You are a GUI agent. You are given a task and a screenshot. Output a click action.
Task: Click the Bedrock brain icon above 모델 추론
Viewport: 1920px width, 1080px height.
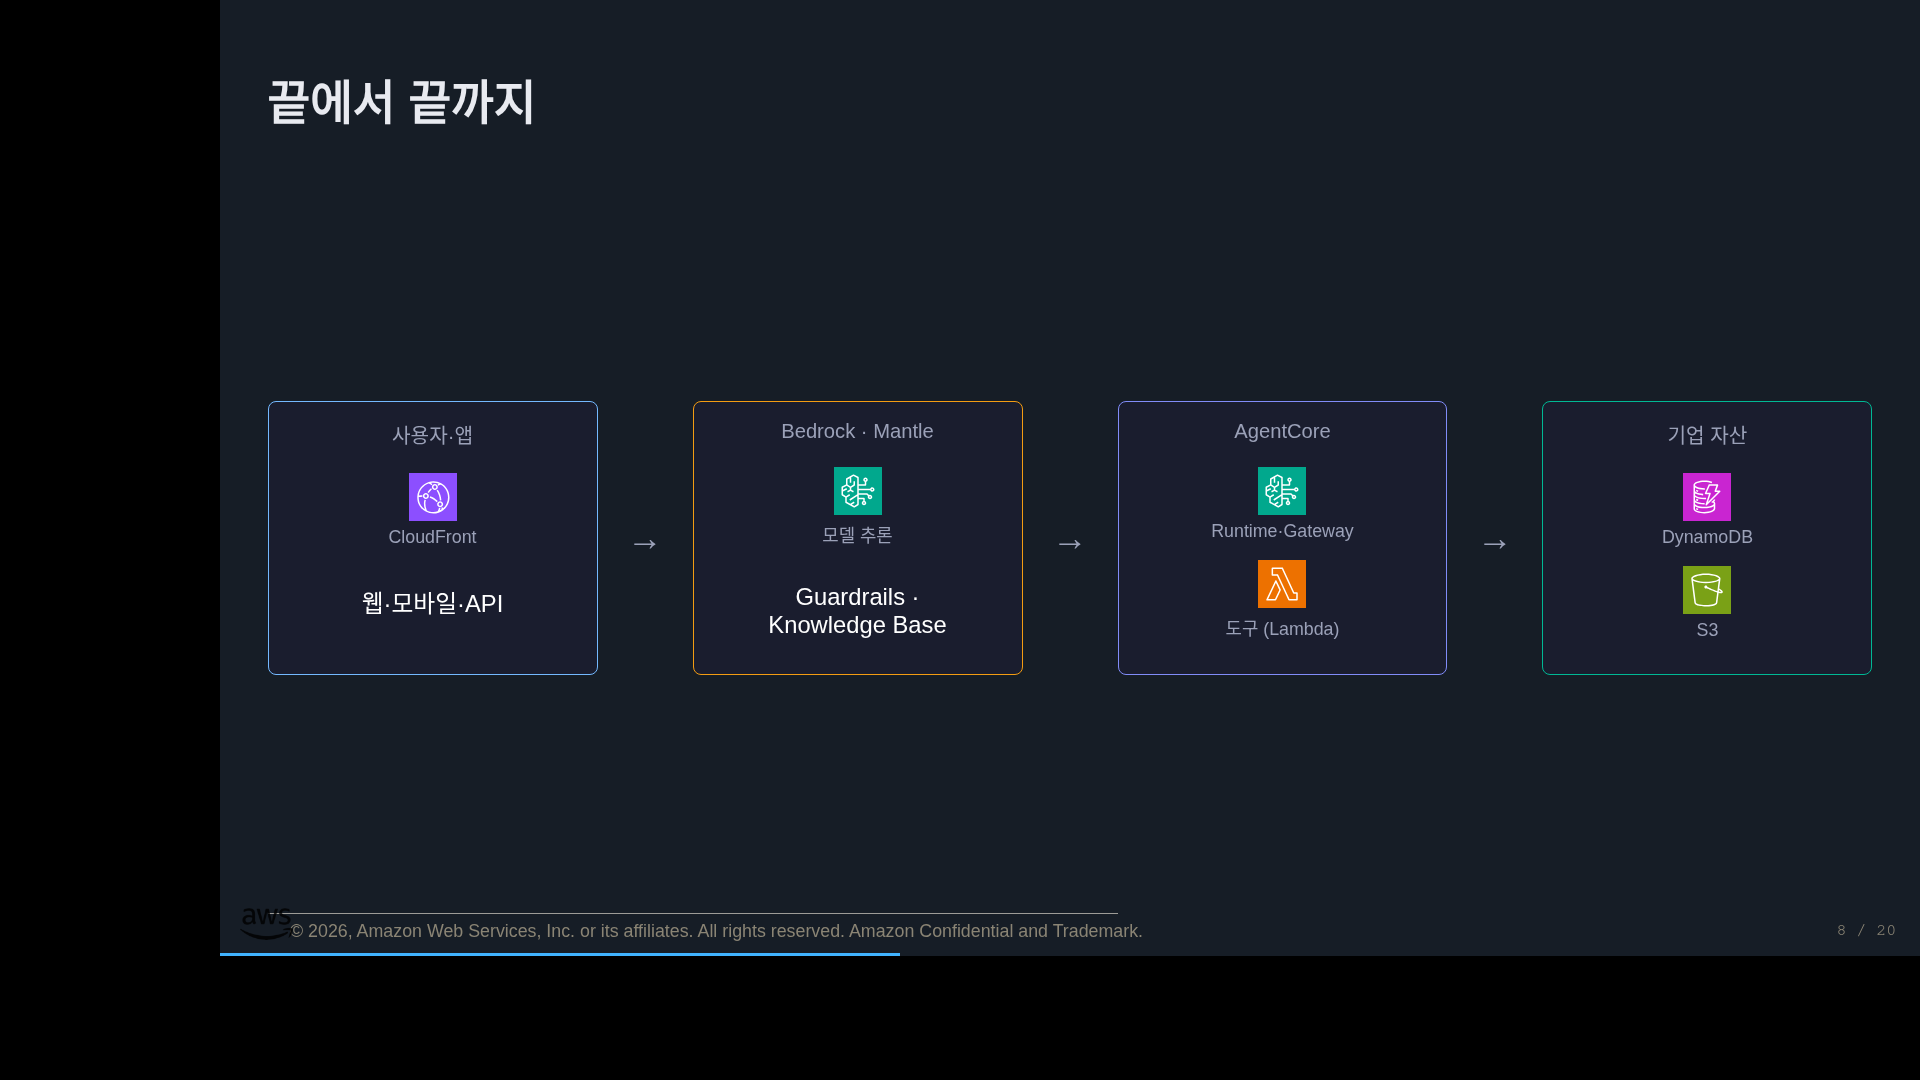click(858, 491)
